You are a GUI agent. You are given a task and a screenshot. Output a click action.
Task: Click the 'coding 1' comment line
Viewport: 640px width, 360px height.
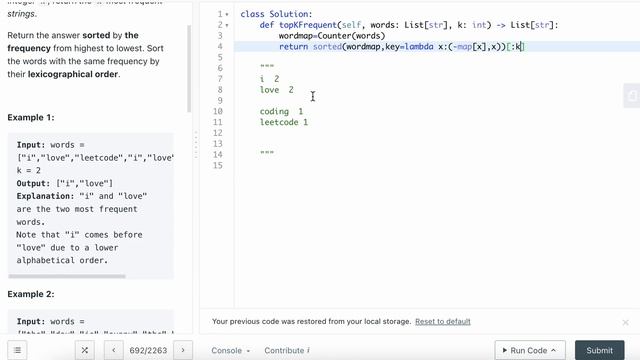click(x=281, y=111)
